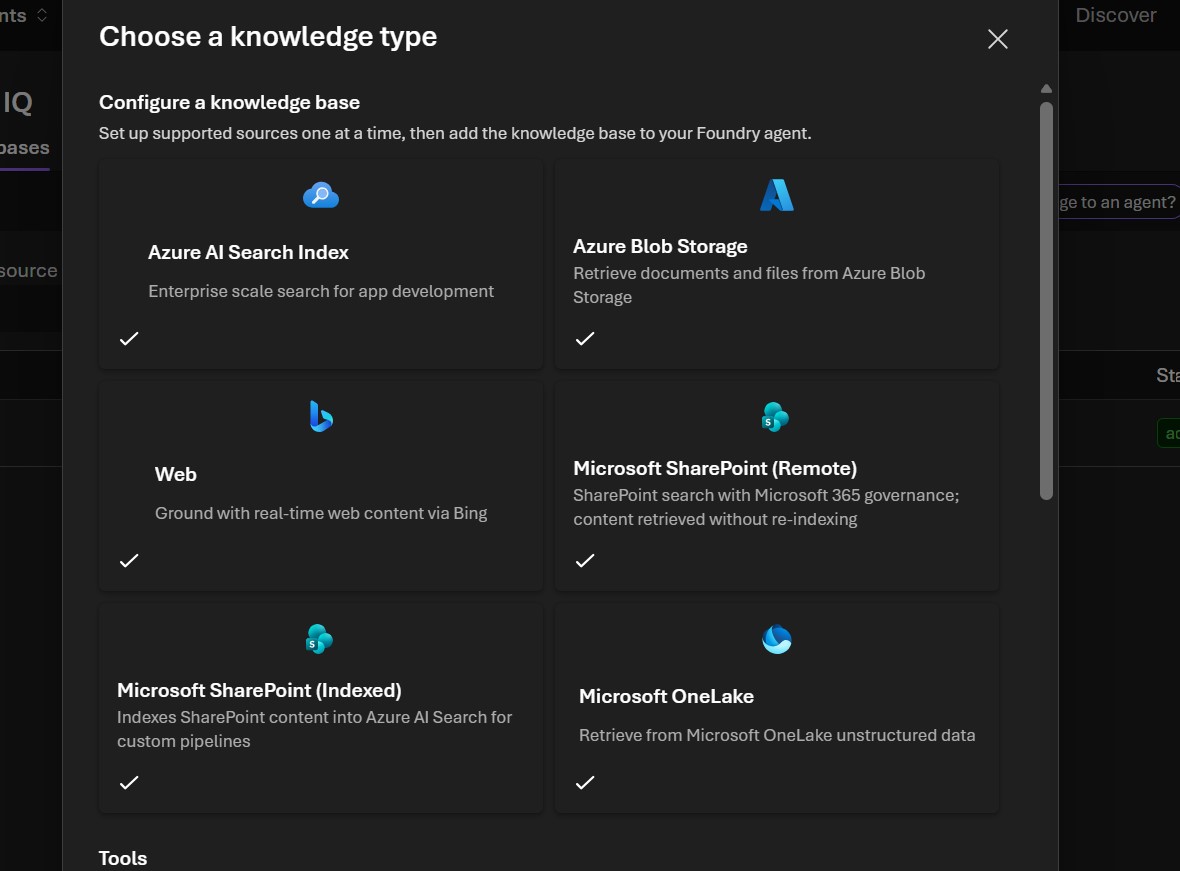The height and width of the screenshot is (871, 1180).
Task: Open the Discover tab
Action: click(x=1115, y=15)
